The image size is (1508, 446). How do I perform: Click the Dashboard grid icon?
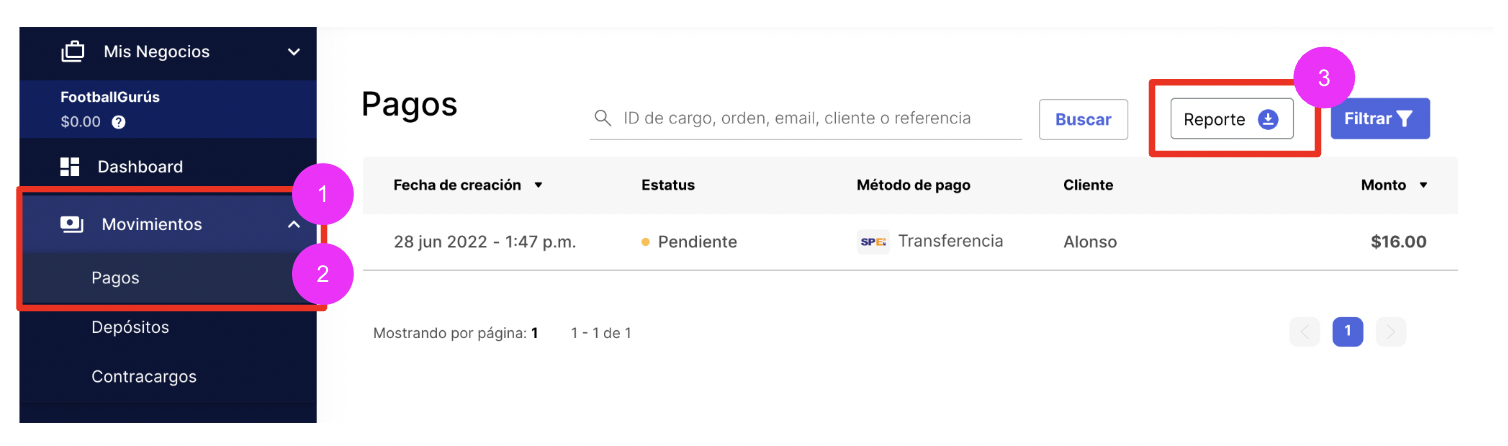tap(70, 167)
